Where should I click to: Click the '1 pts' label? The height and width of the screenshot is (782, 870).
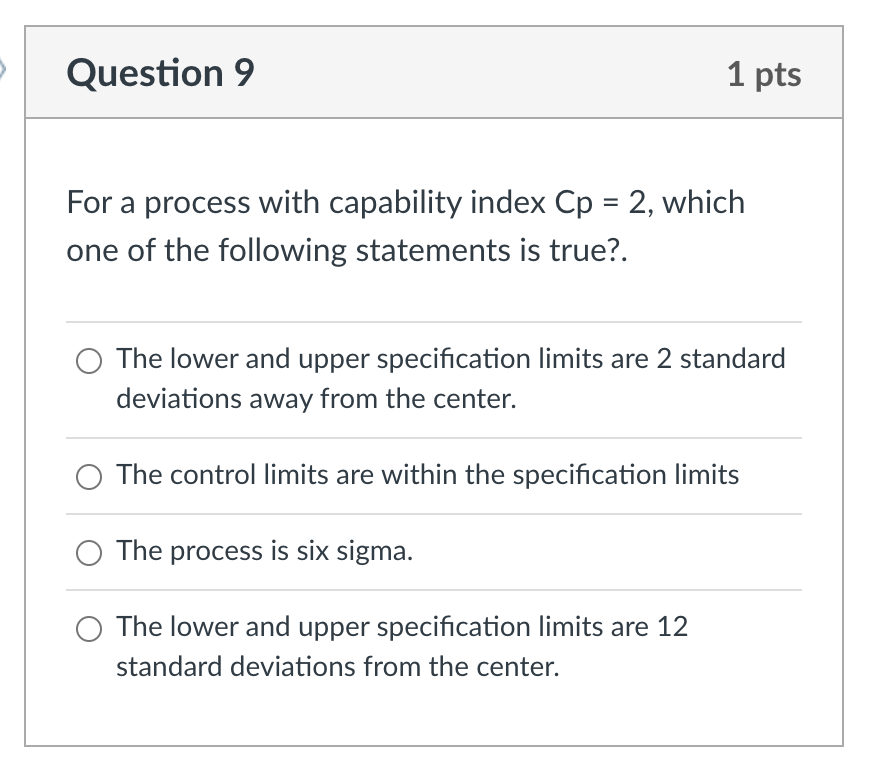click(x=766, y=73)
